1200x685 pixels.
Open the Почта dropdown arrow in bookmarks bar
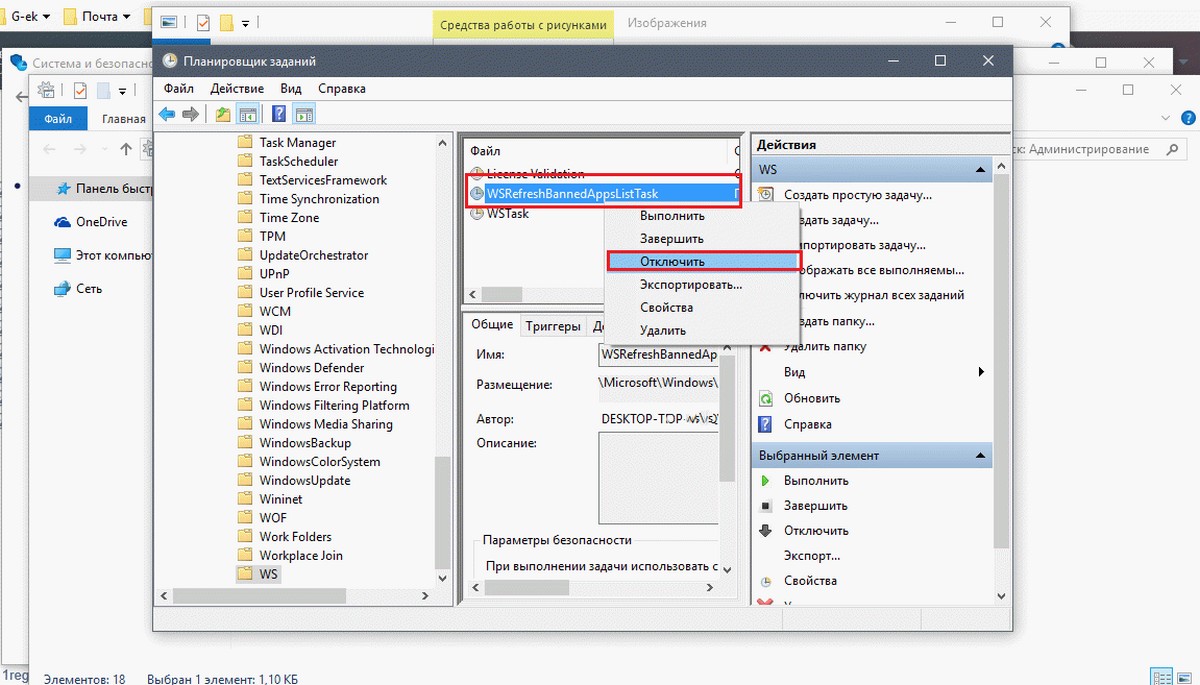126,17
